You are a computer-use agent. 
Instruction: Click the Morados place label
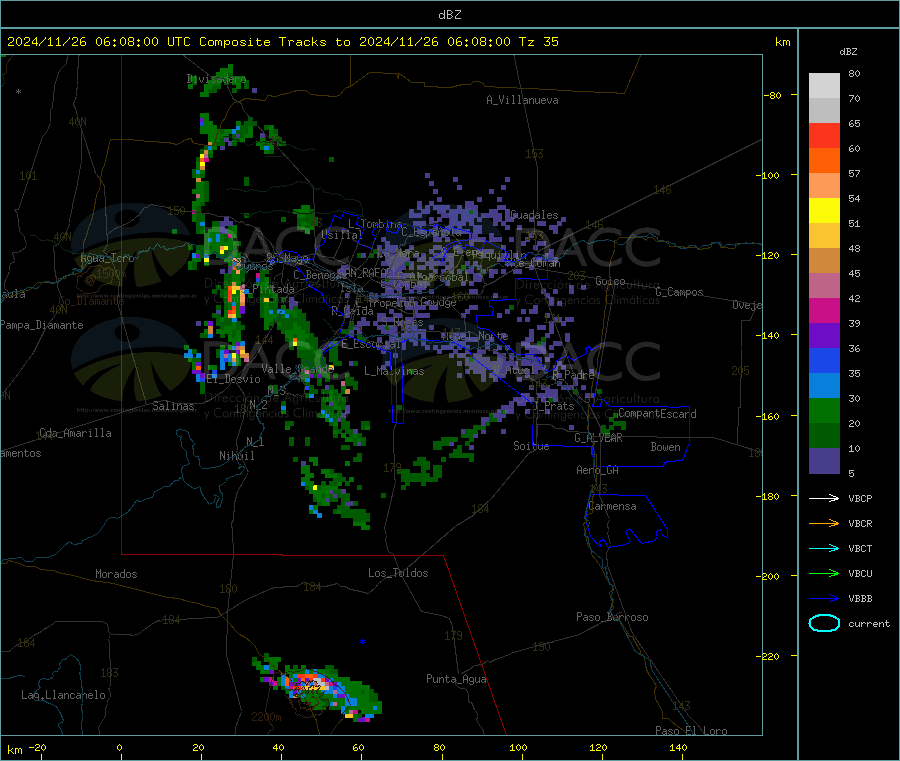(116, 574)
